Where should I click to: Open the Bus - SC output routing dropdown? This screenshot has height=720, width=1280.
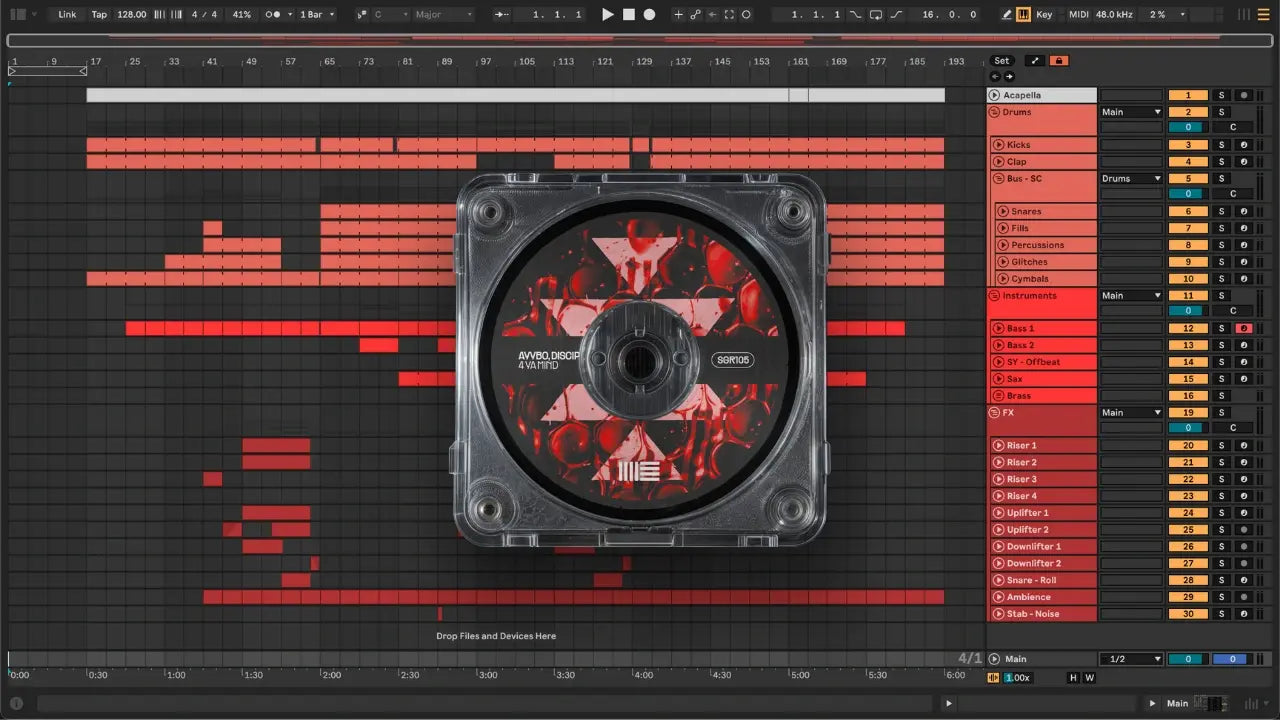coord(1131,179)
